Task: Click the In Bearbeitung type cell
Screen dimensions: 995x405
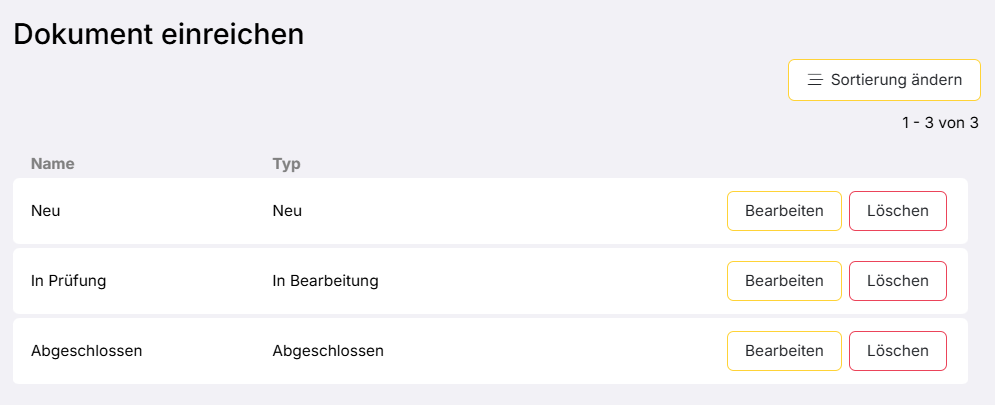Action: click(325, 281)
